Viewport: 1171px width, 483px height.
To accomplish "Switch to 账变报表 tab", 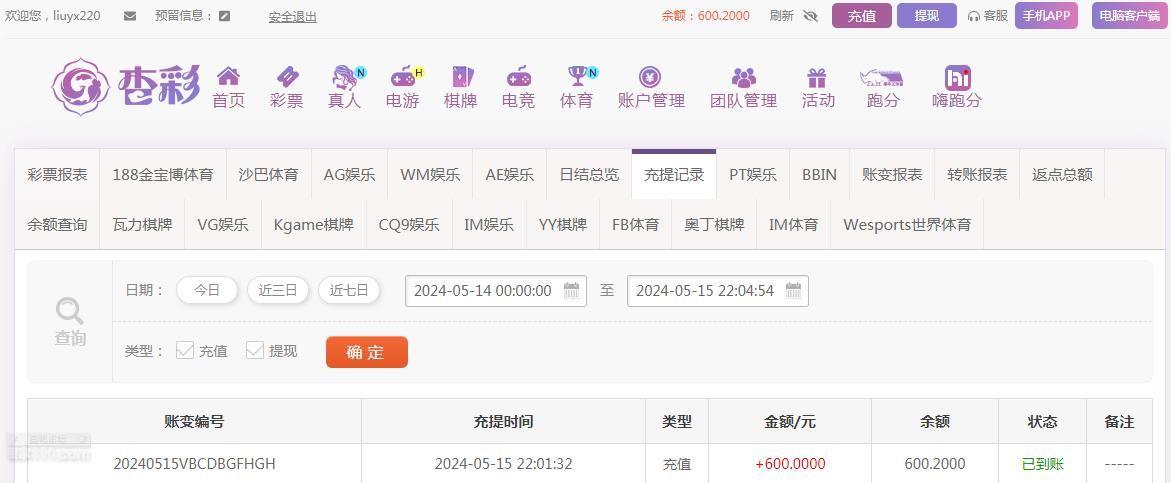I will (x=892, y=175).
